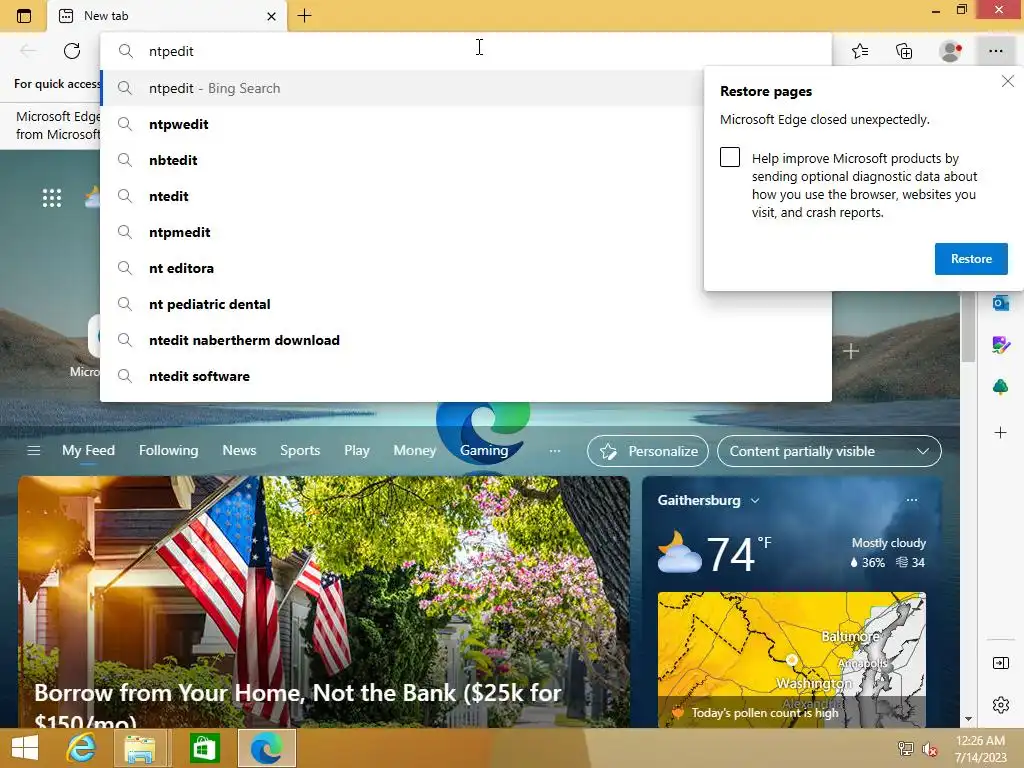Open the weather radar map
Viewport: 1024px width, 768px height.
click(792, 658)
